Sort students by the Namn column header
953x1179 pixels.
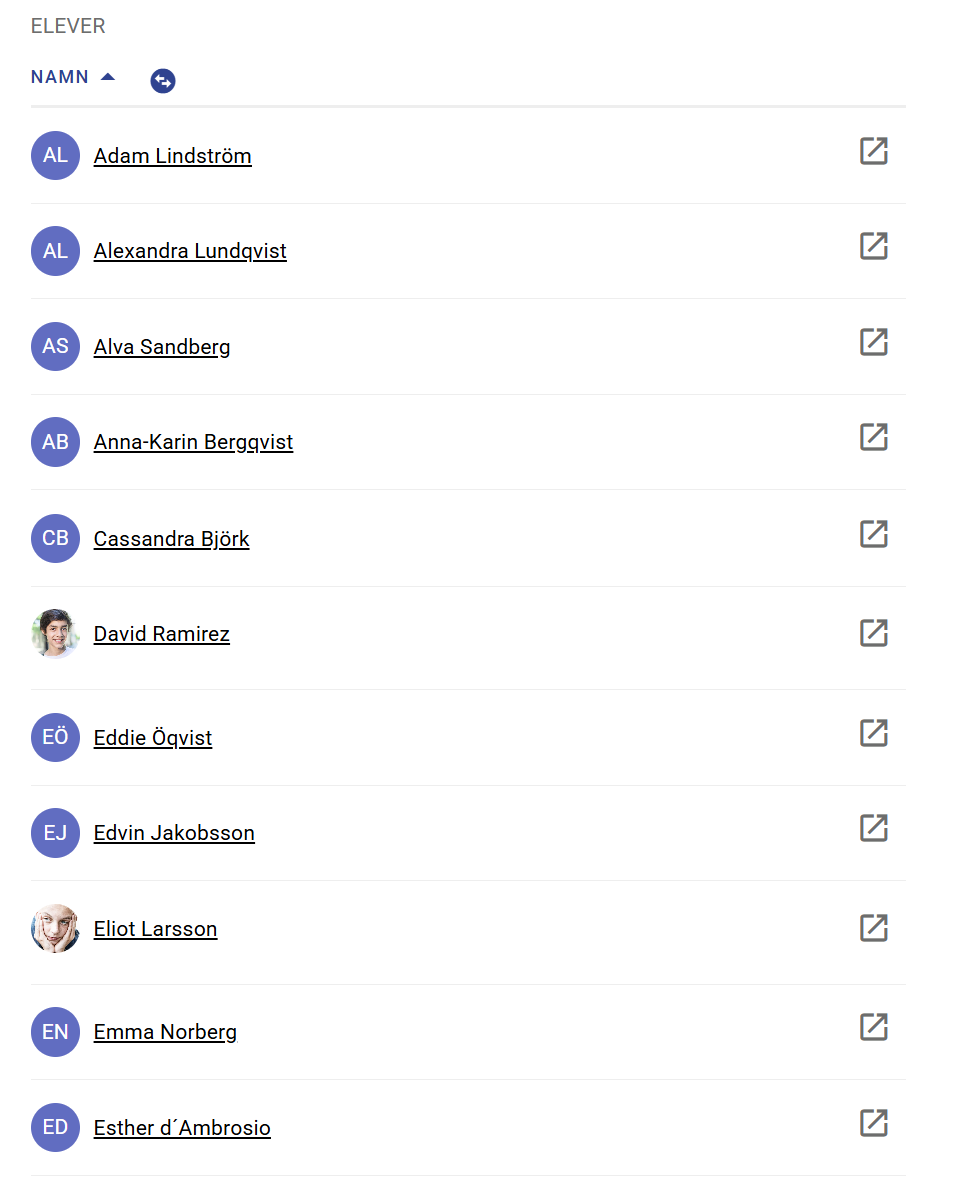click(x=60, y=77)
